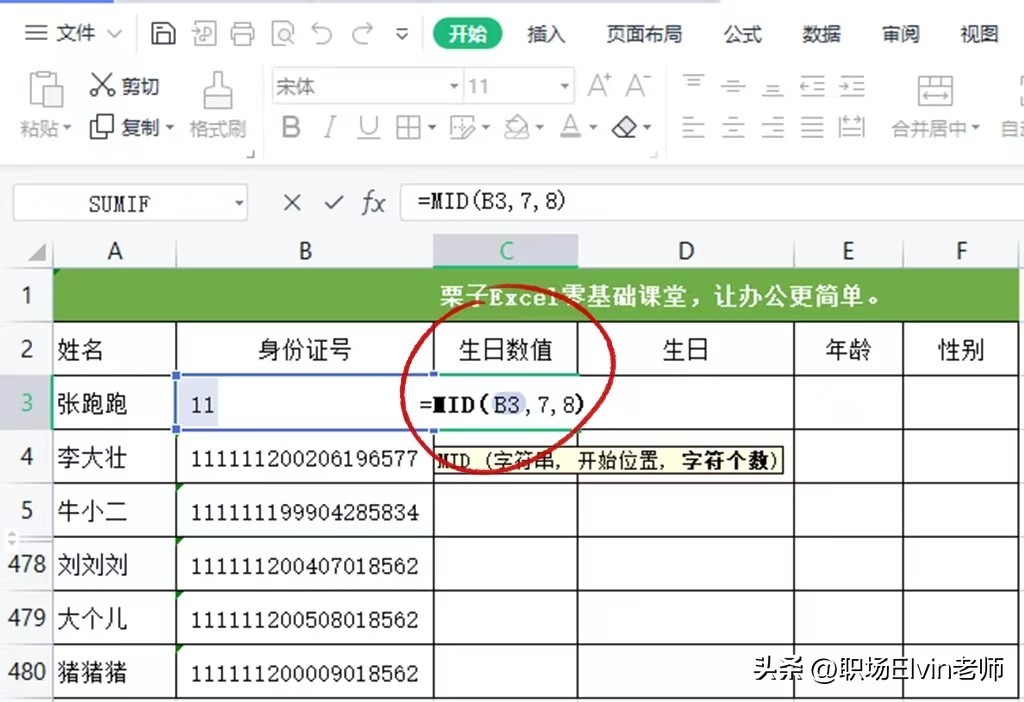Cancel formula entry with the X button
The height and width of the screenshot is (702, 1024).
[292, 203]
